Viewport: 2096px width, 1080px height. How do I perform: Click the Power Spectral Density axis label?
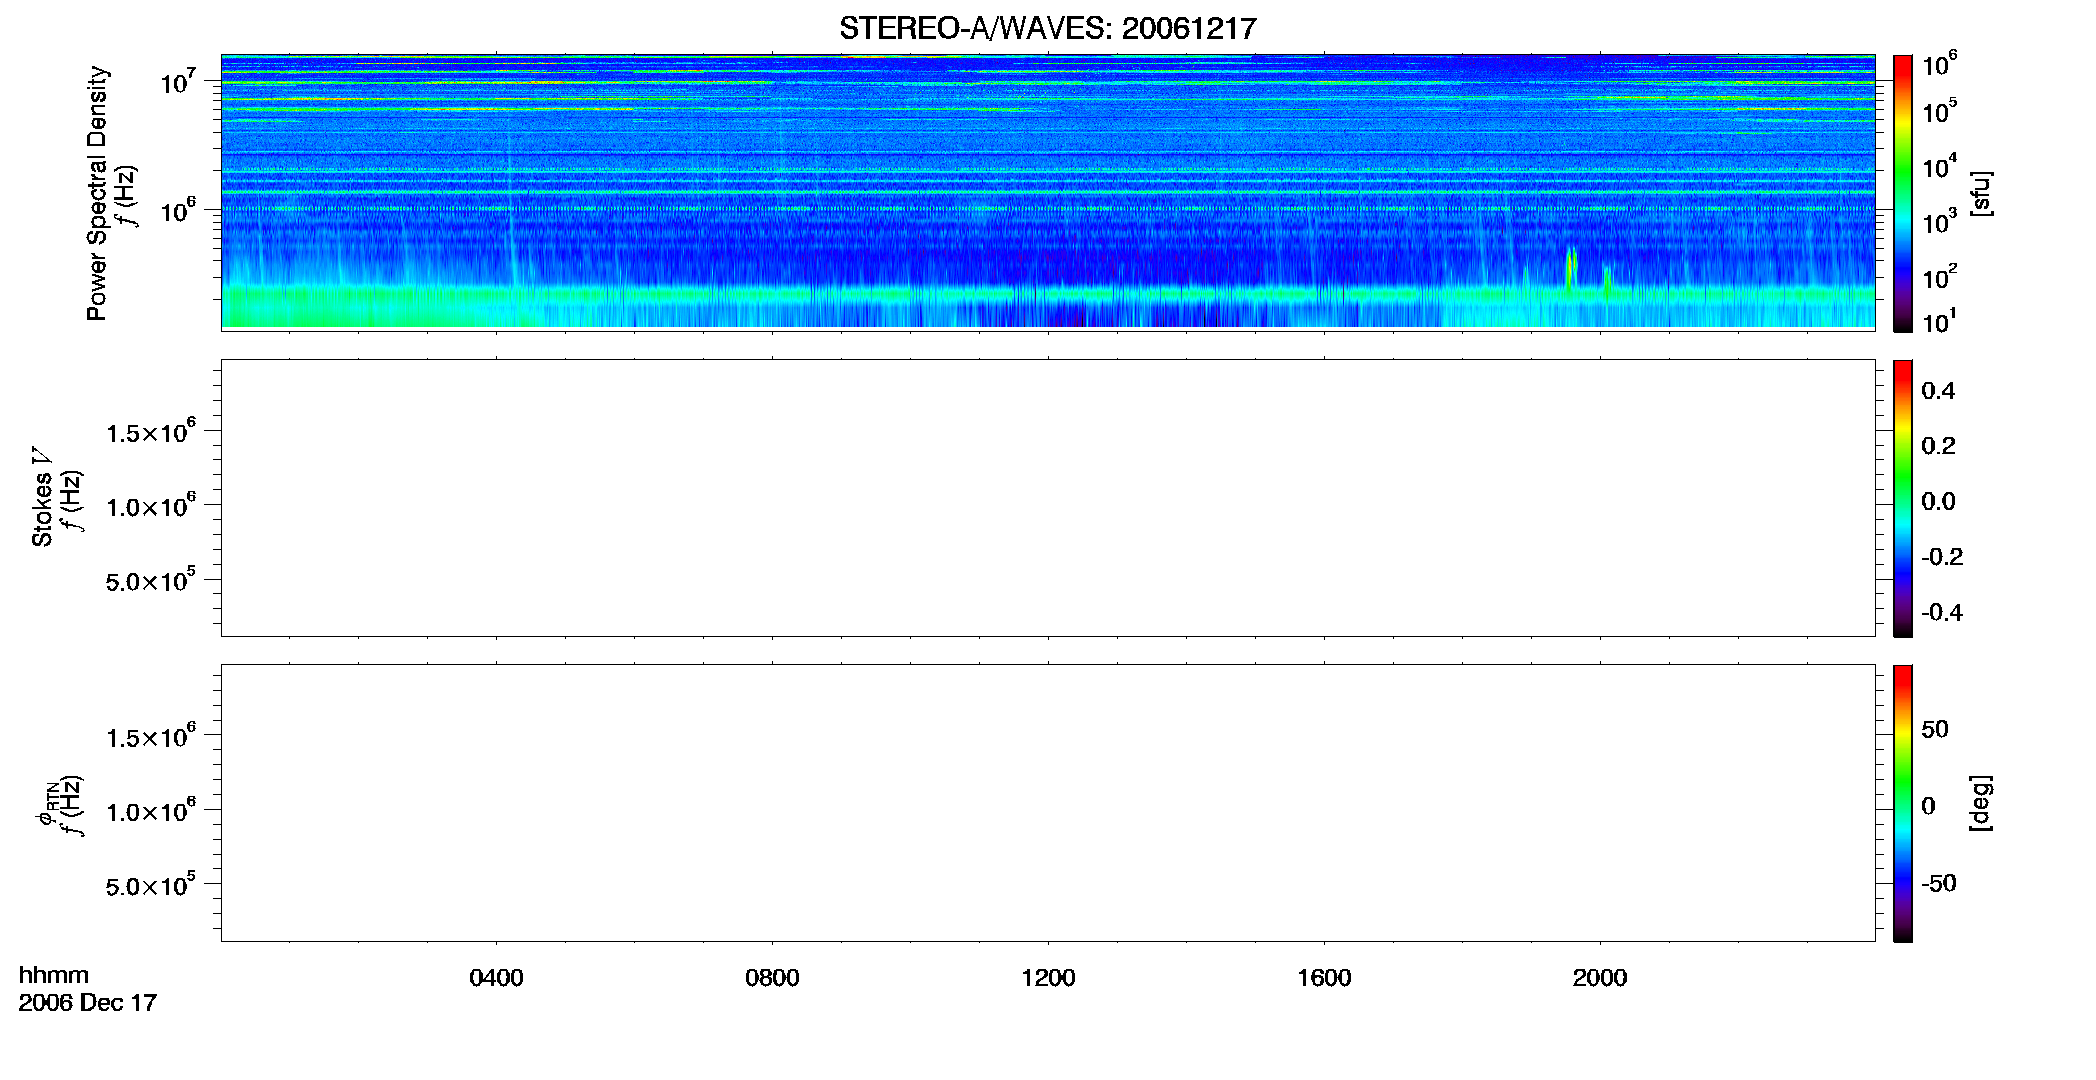(x=96, y=193)
